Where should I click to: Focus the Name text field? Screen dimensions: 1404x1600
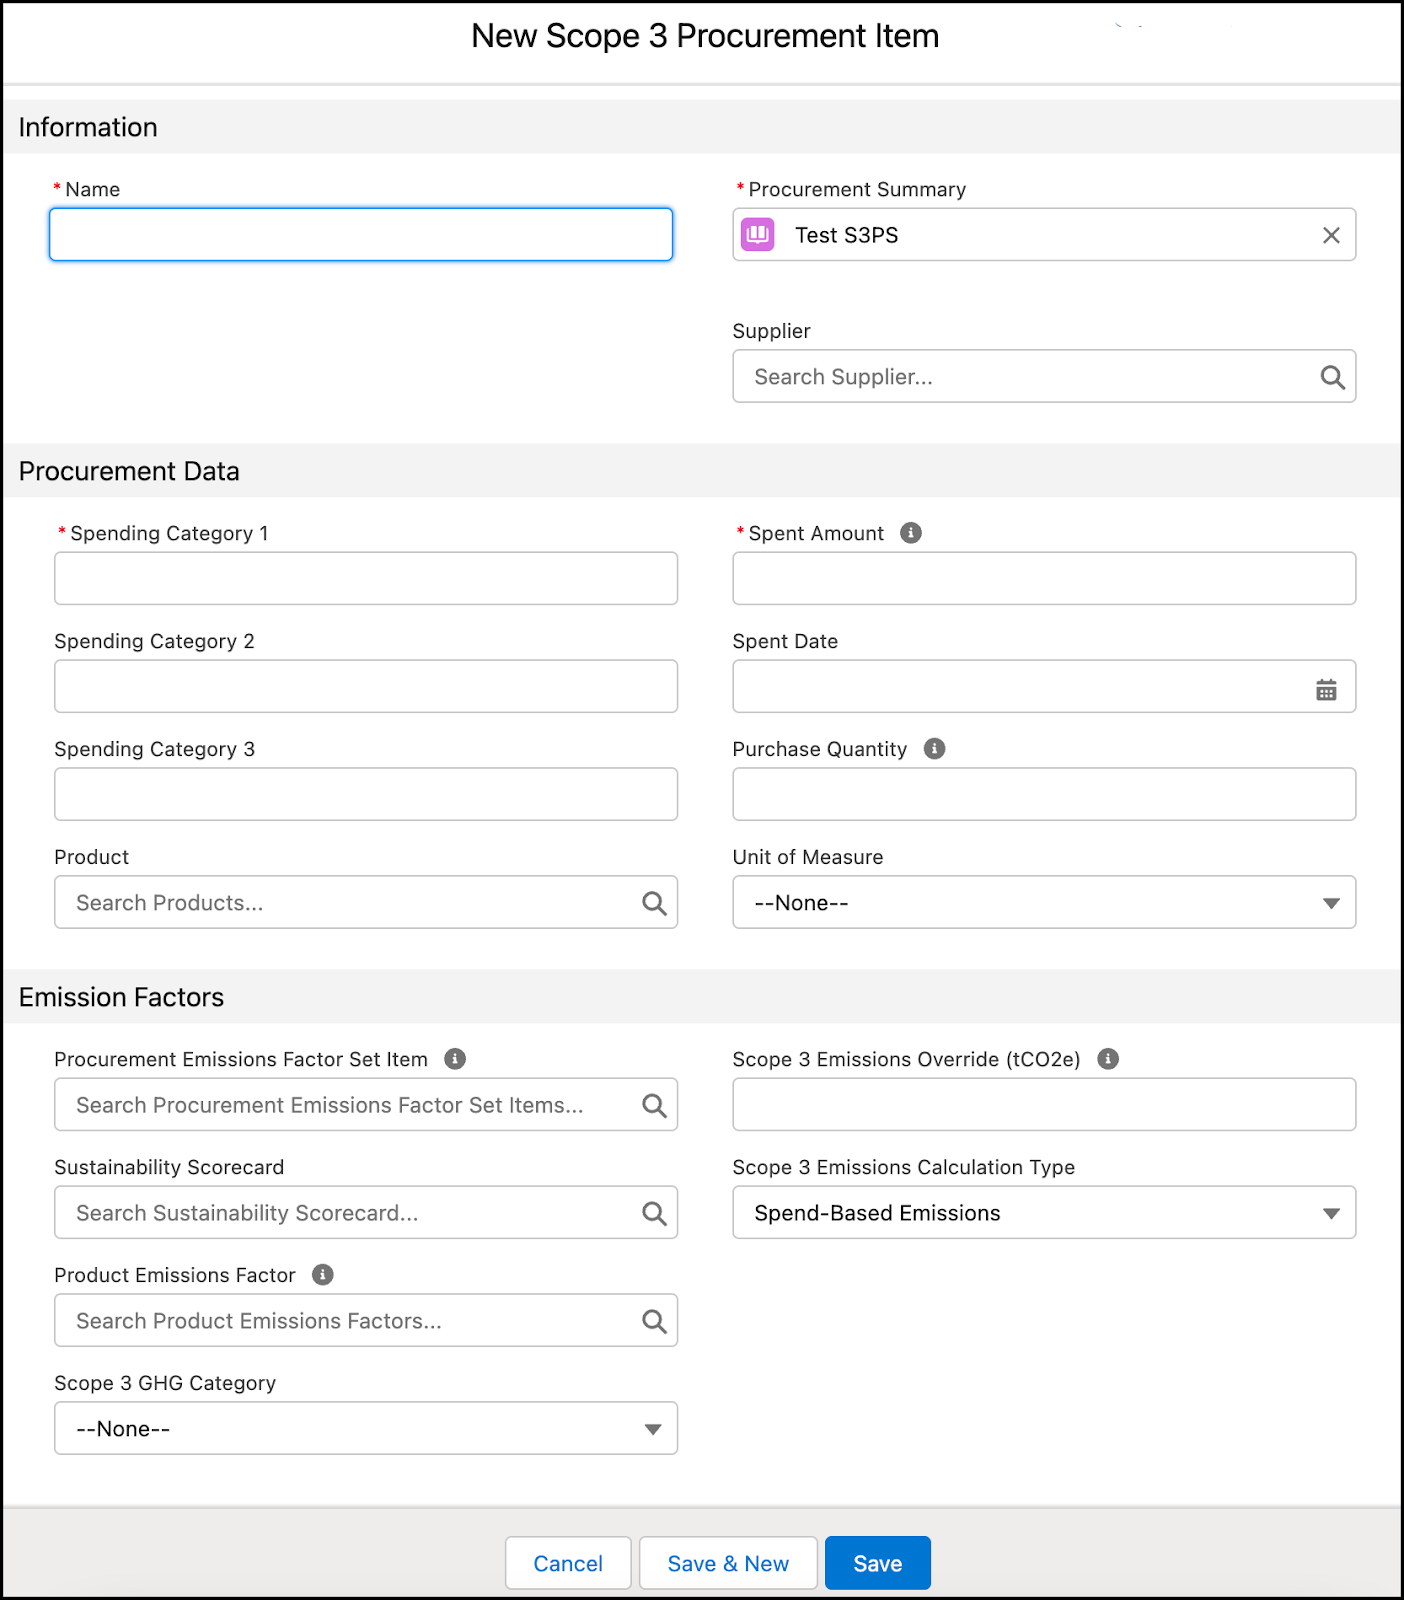tap(361, 235)
